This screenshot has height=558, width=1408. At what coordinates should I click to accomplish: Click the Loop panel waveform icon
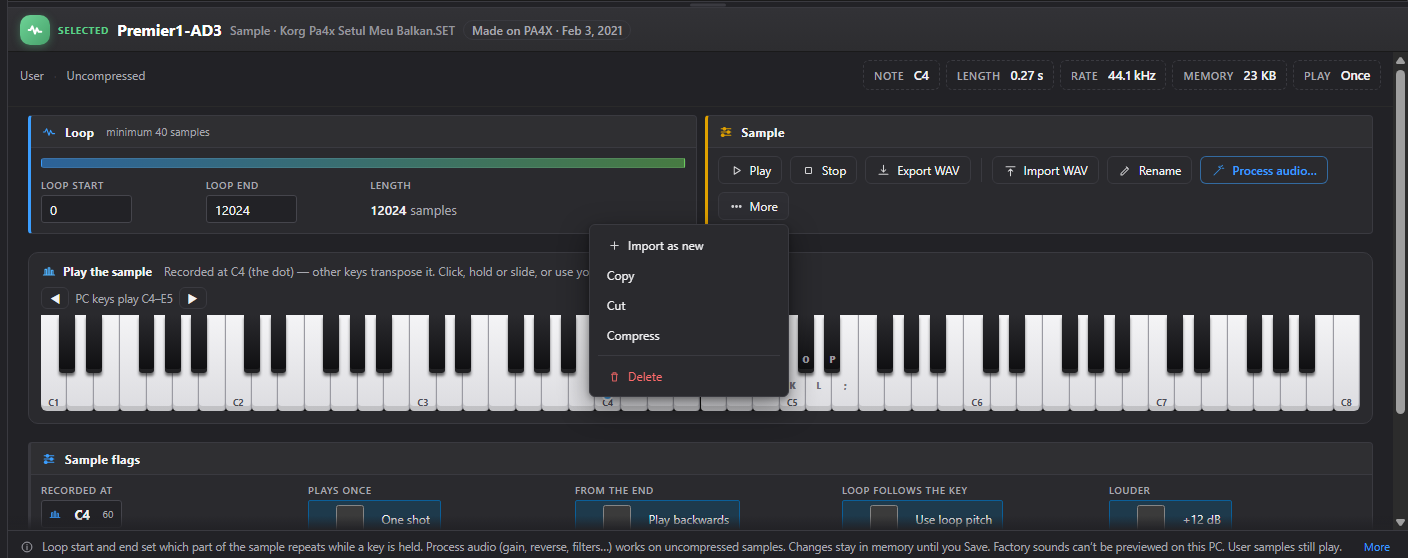pos(49,132)
